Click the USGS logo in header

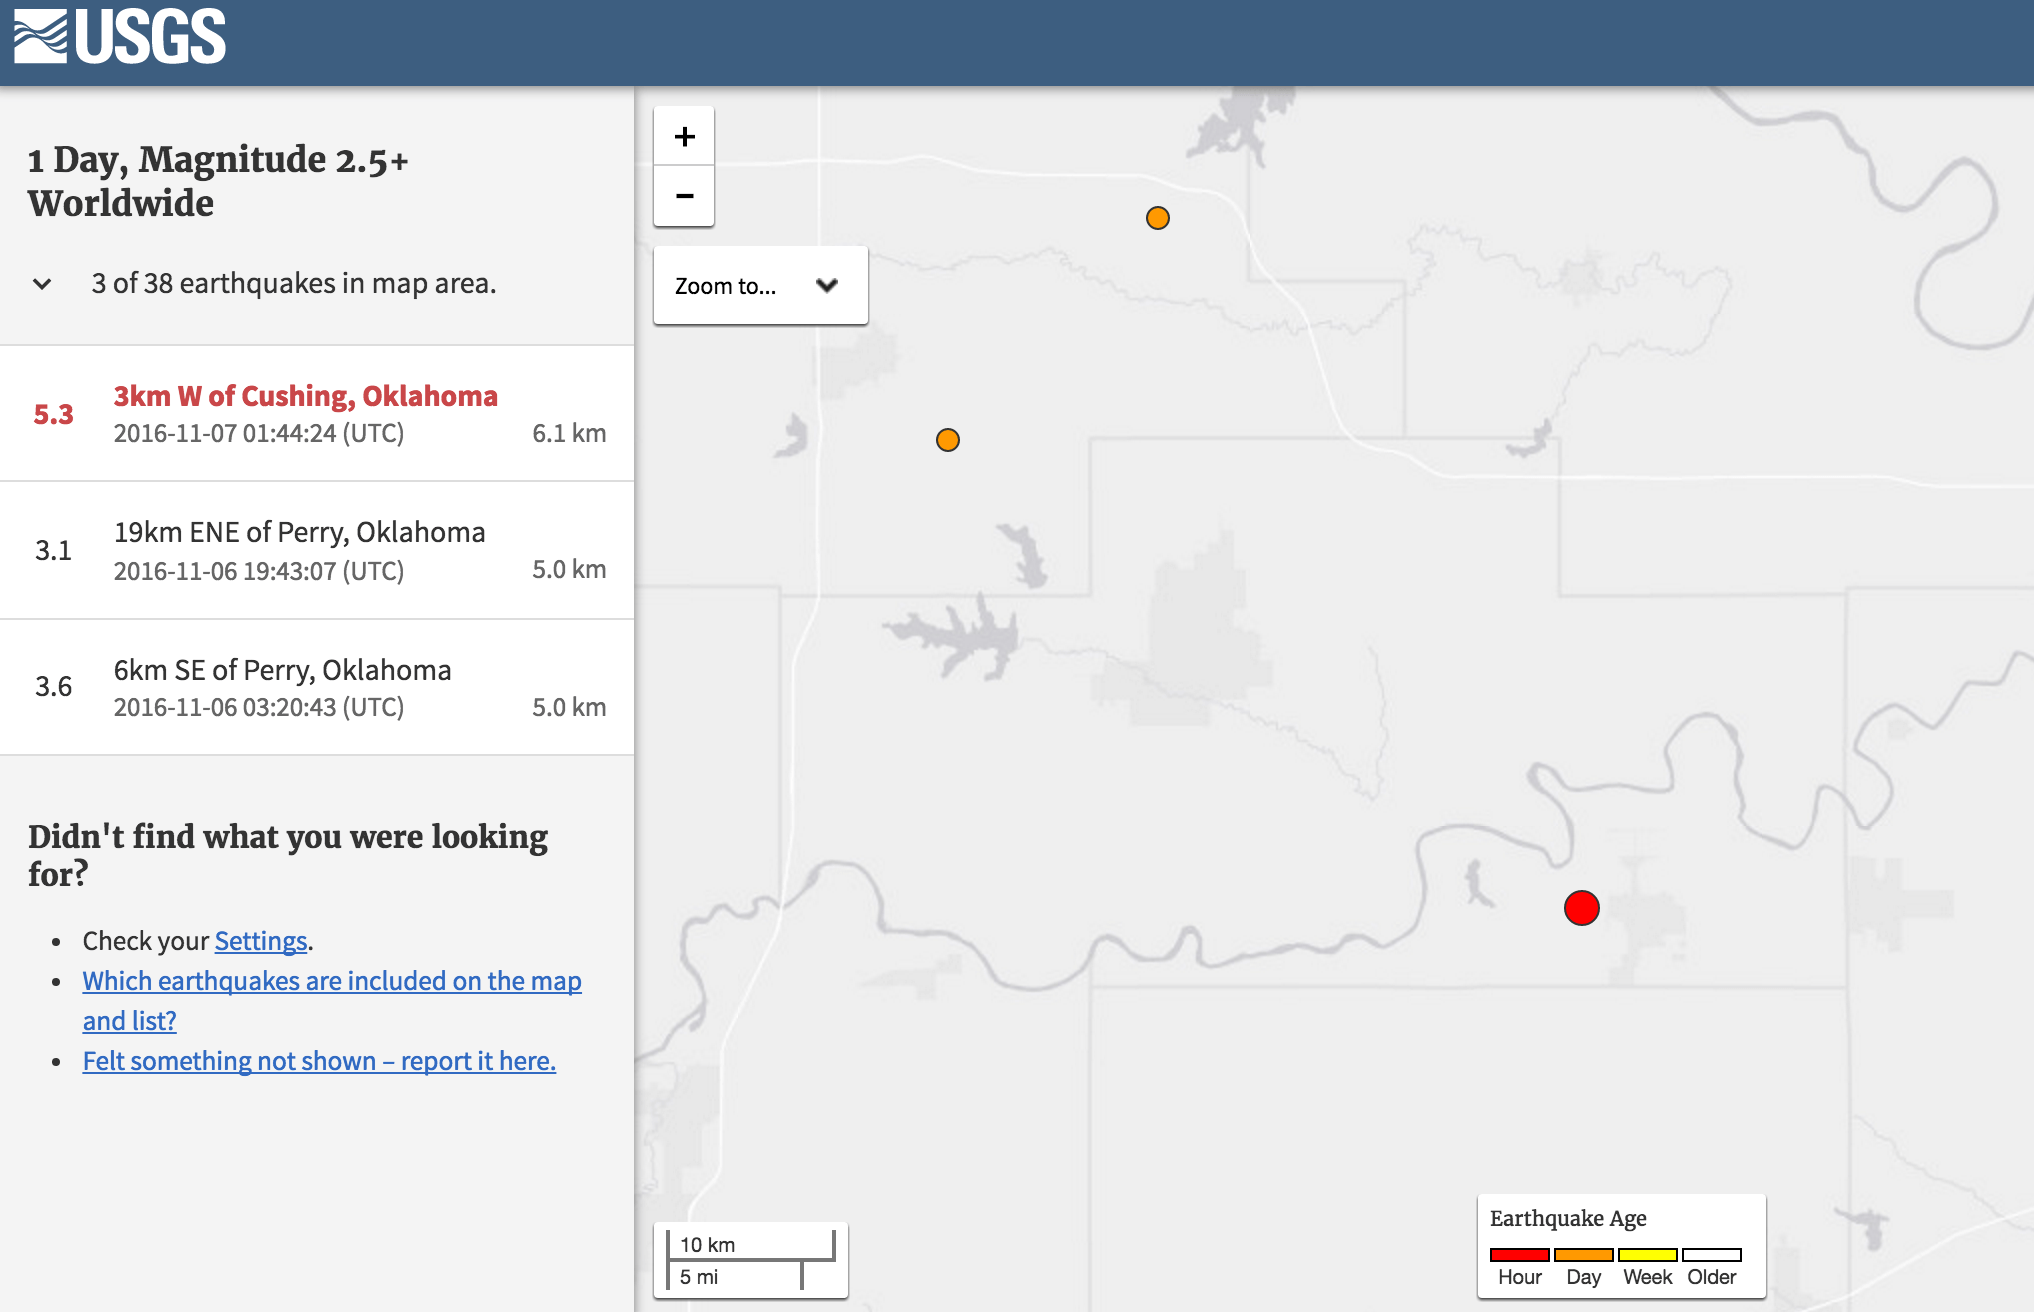click(x=120, y=38)
